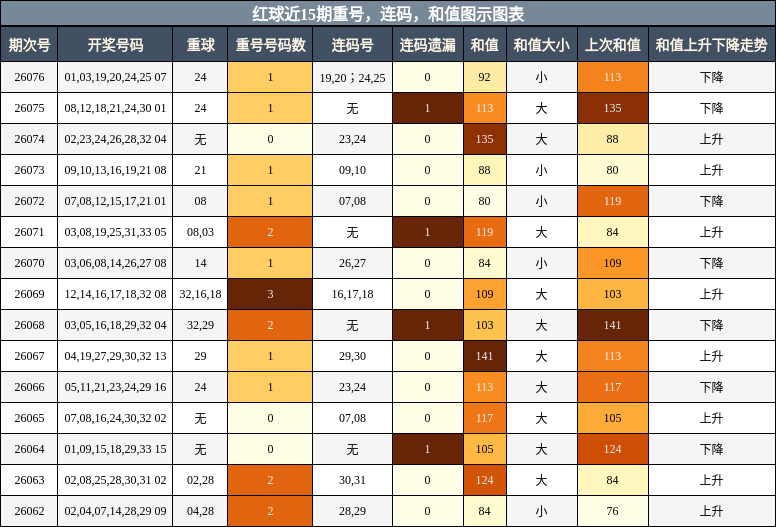Click sum value 92 in row 26076
This screenshot has width=776, height=527.
[x=485, y=77]
